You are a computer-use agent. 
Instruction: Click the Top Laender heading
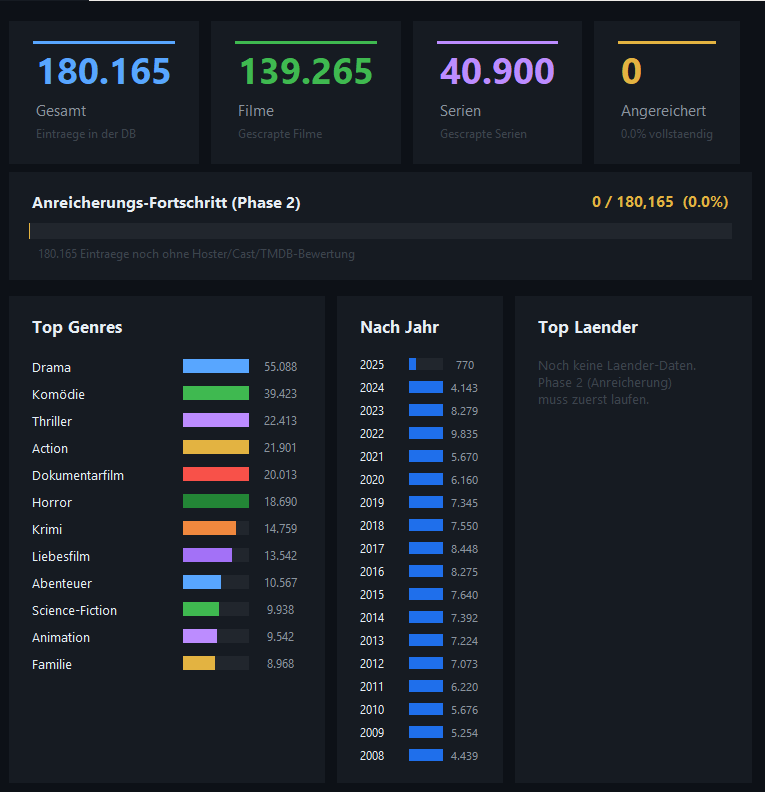[x=588, y=327]
